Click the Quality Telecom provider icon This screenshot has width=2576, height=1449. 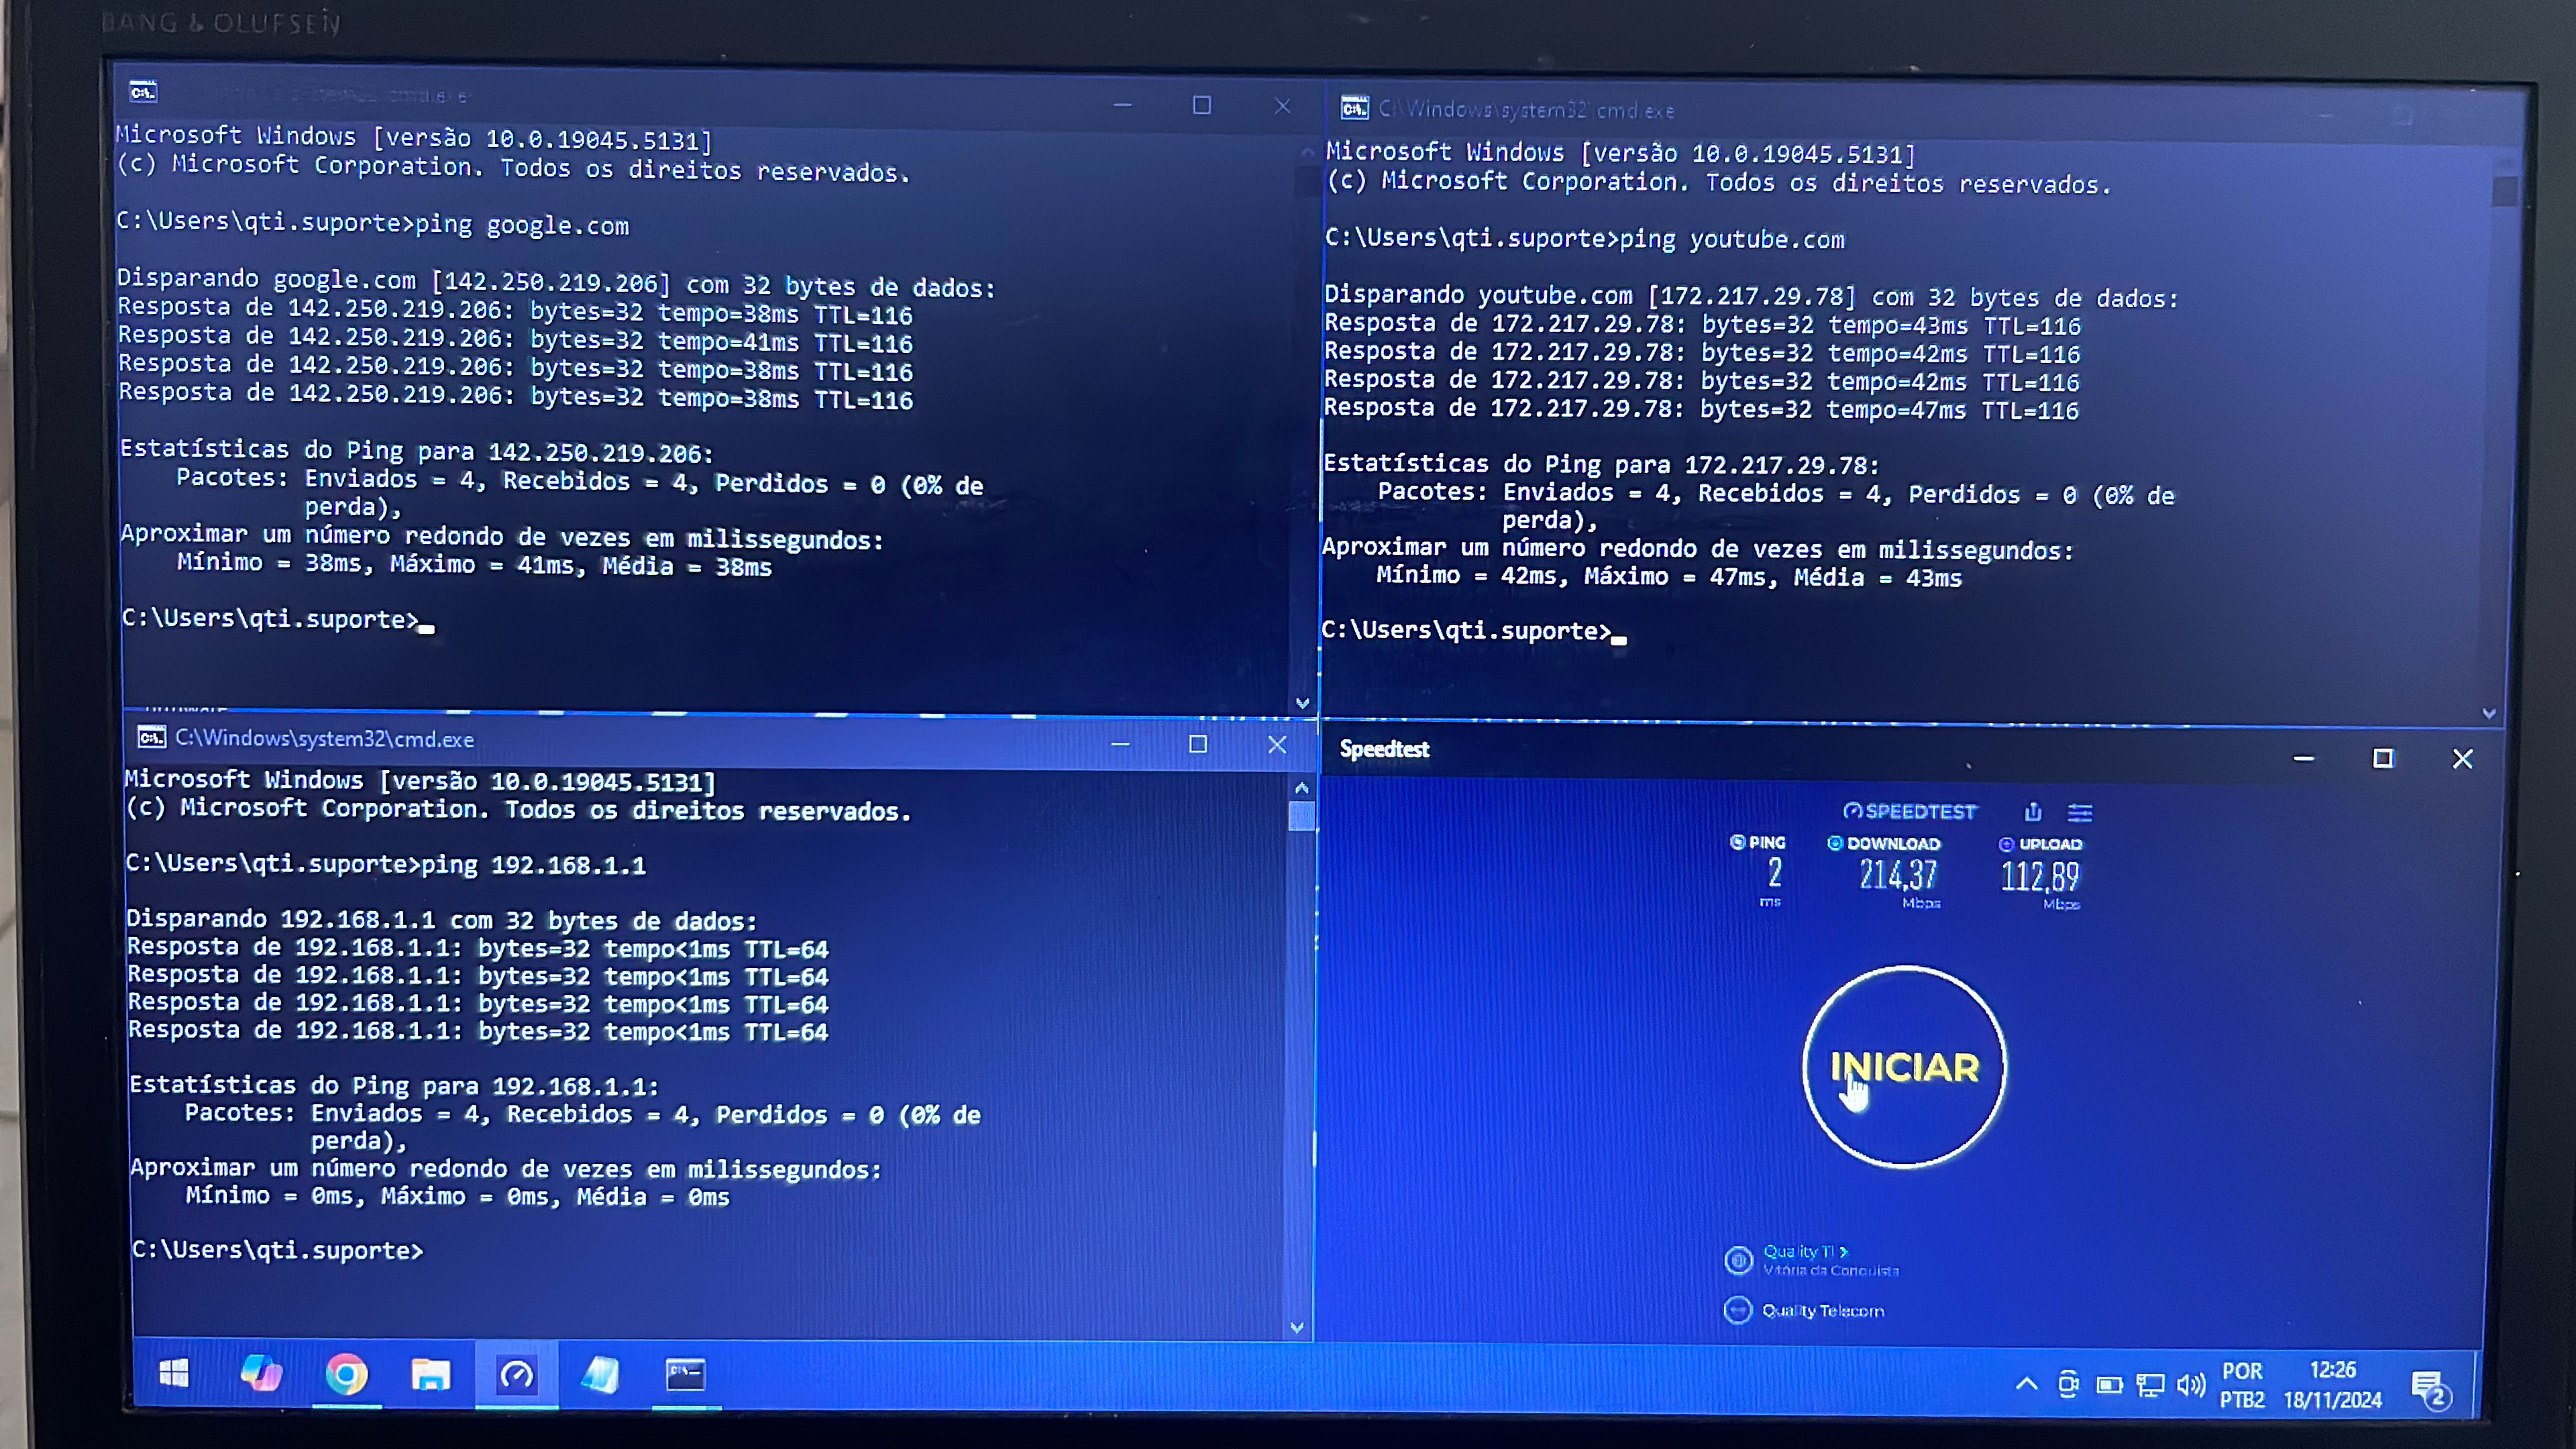coord(1738,1310)
